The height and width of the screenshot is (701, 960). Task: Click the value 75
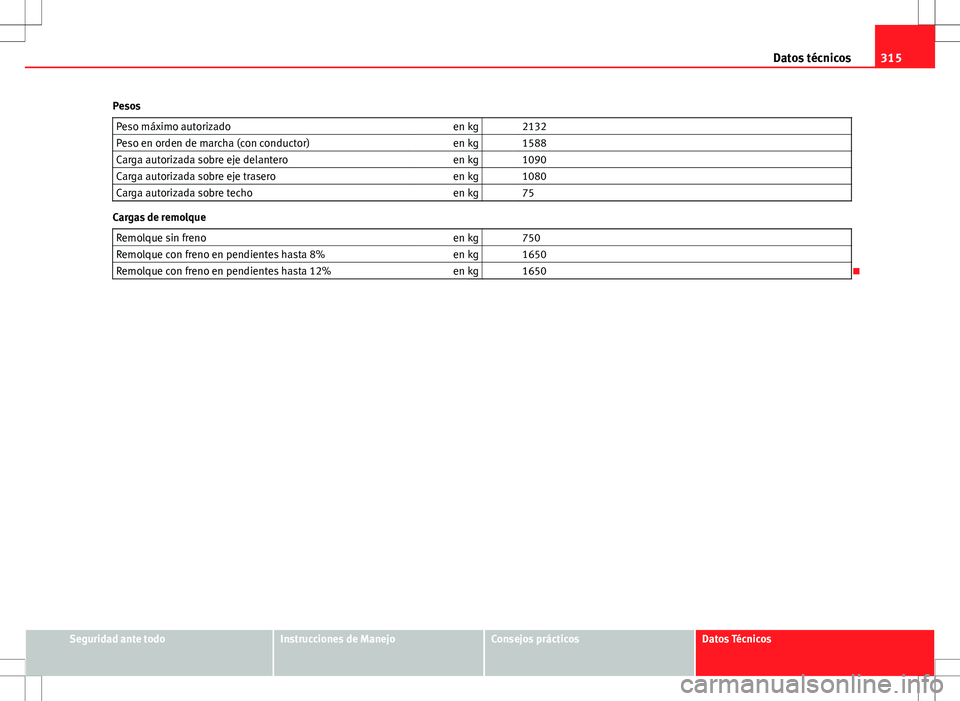[528, 193]
